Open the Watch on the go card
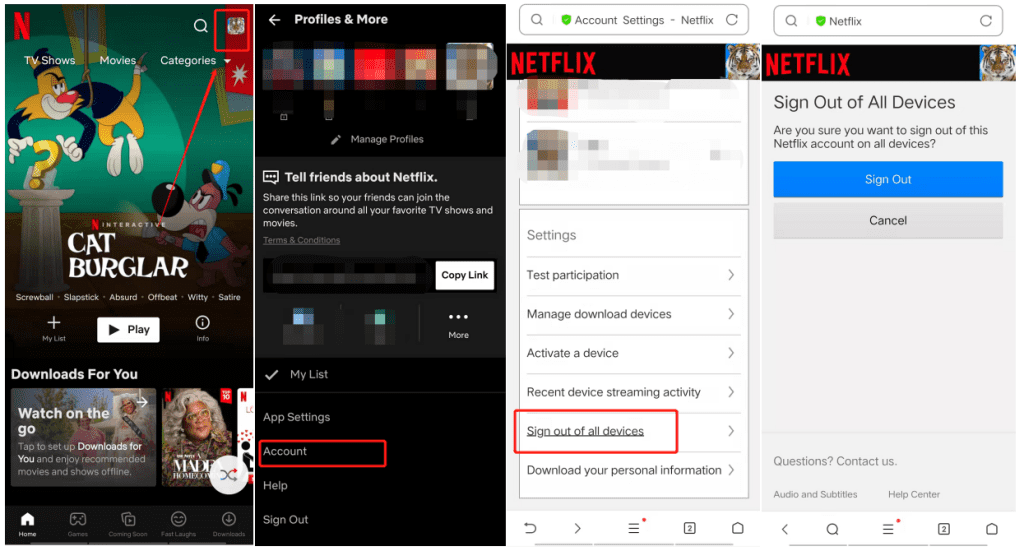 [x=84, y=437]
